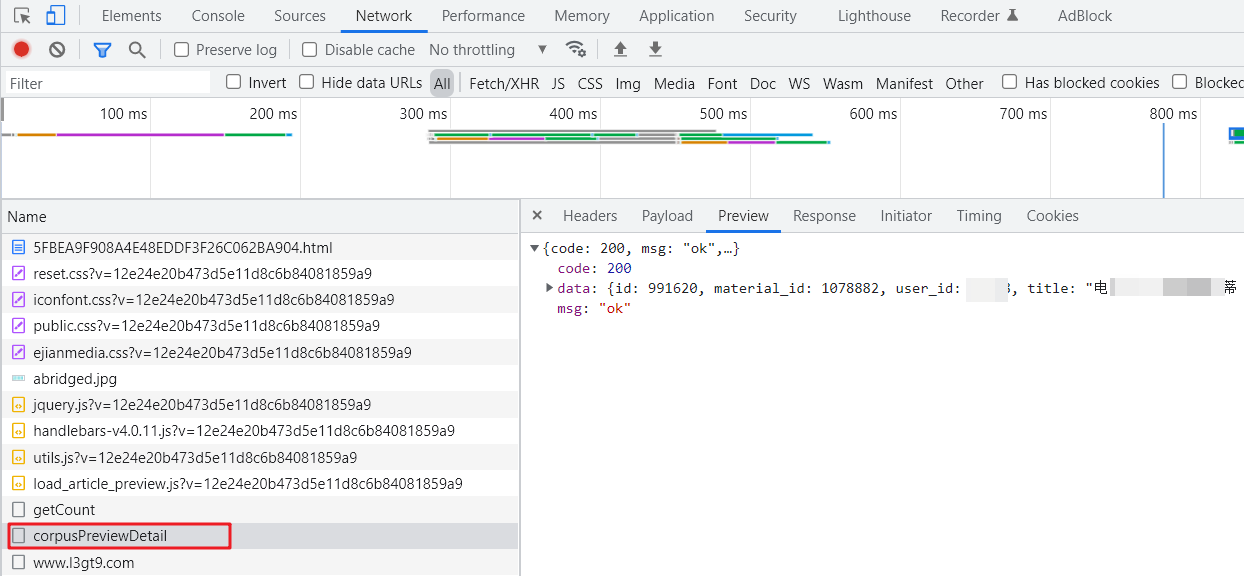Select the getCount request
This screenshot has width=1244, height=576.
tap(64, 510)
